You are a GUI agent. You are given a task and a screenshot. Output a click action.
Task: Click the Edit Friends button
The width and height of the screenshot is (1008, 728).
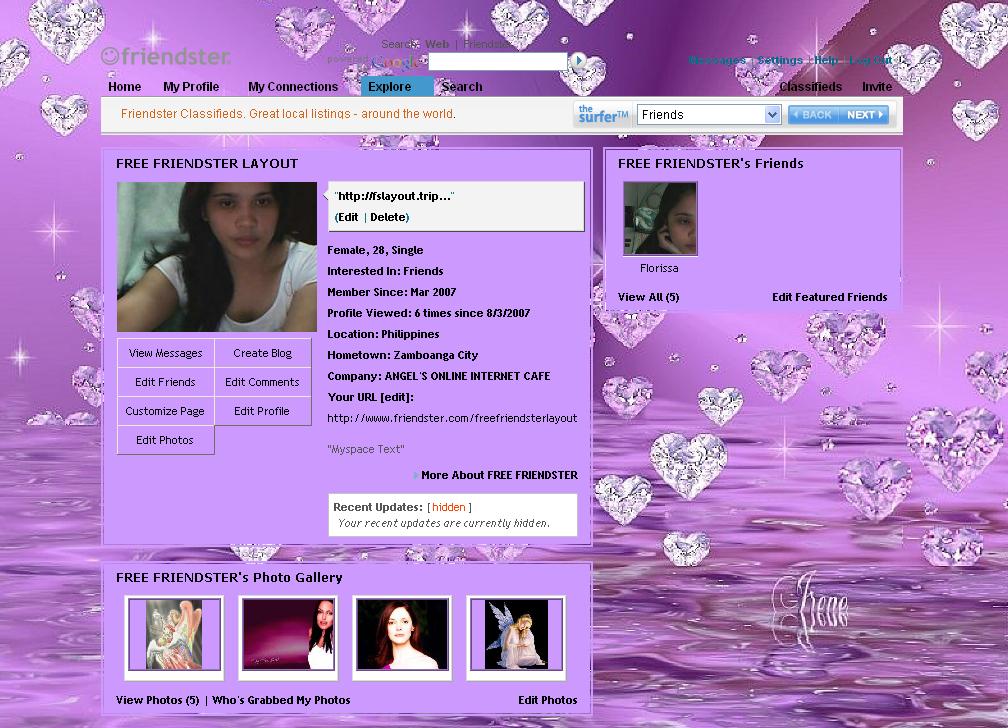point(165,382)
